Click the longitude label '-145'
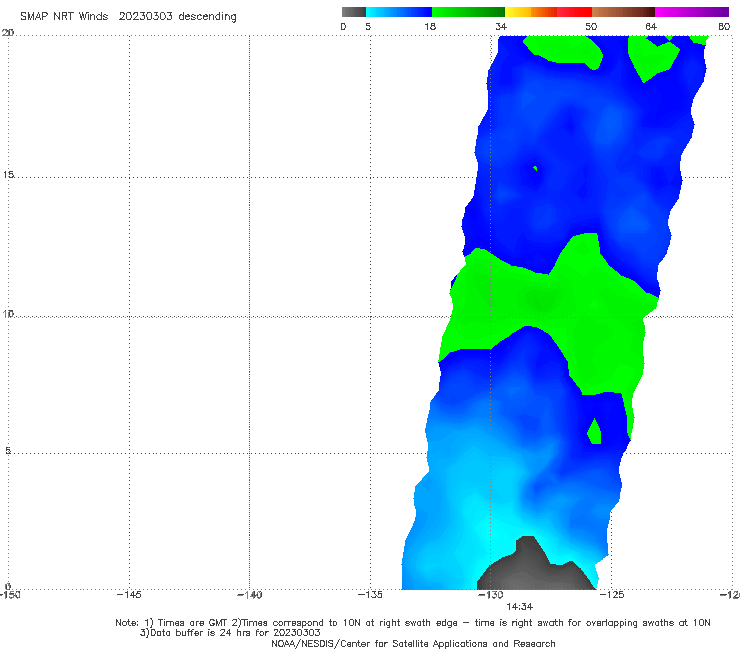 pyautogui.click(x=129, y=595)
